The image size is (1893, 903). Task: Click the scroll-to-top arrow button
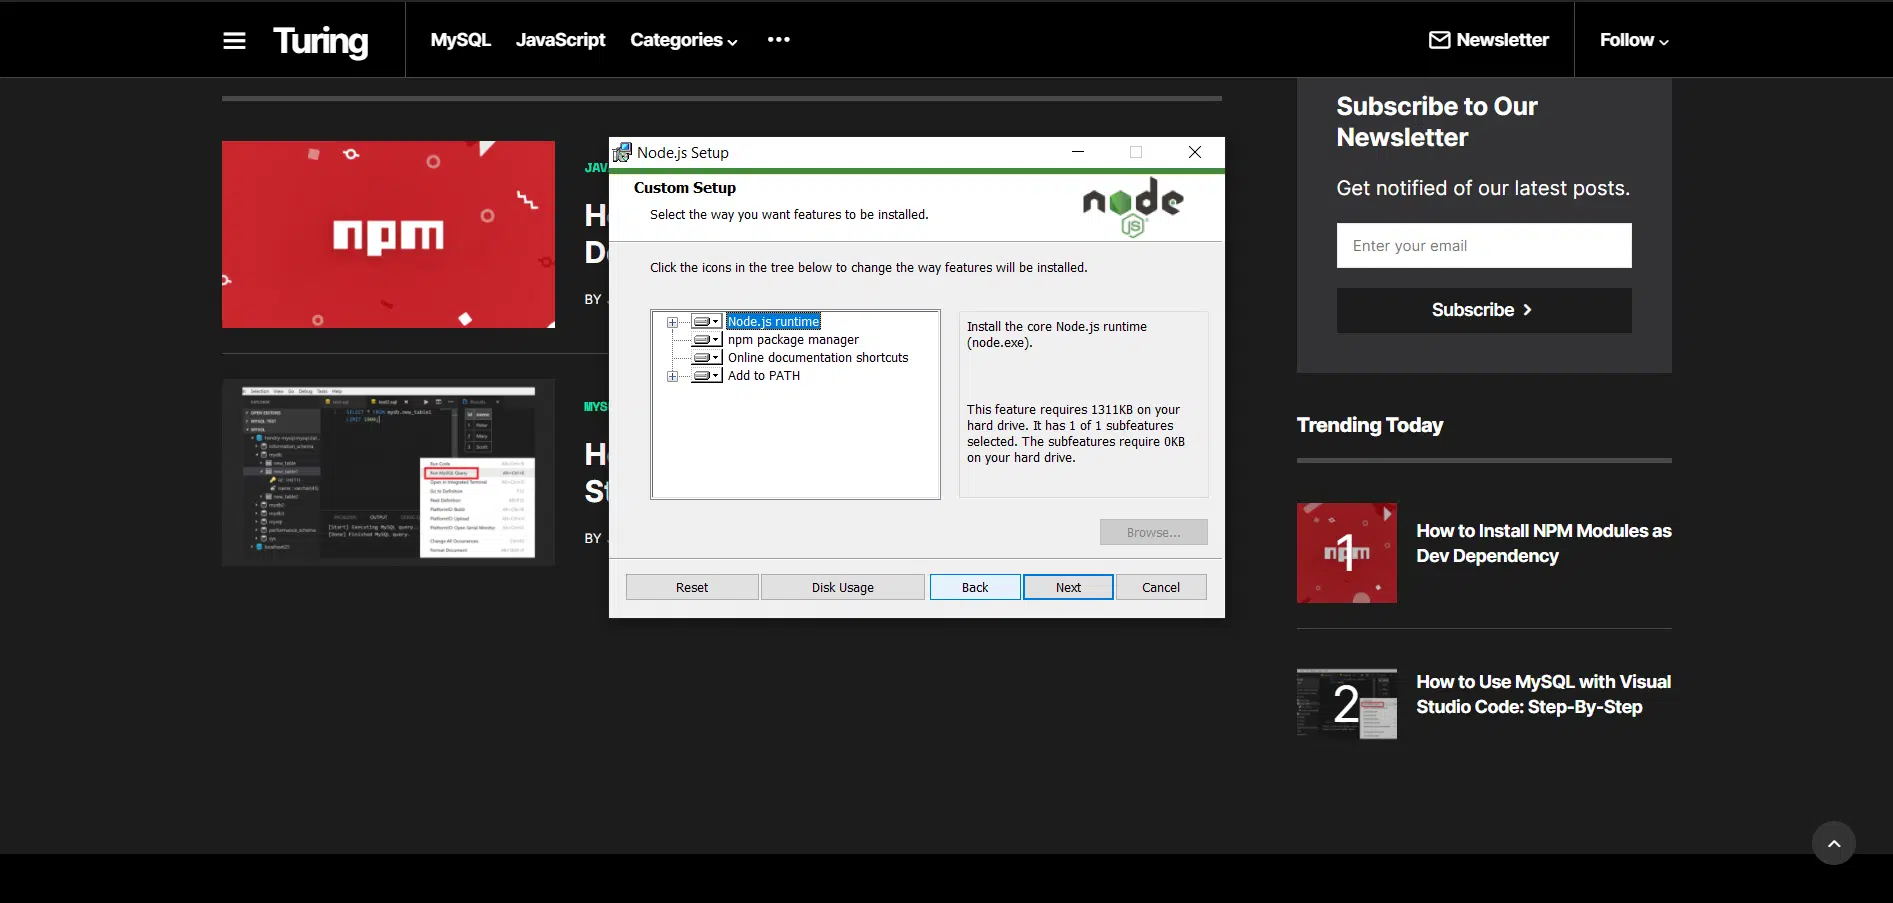1833,843
